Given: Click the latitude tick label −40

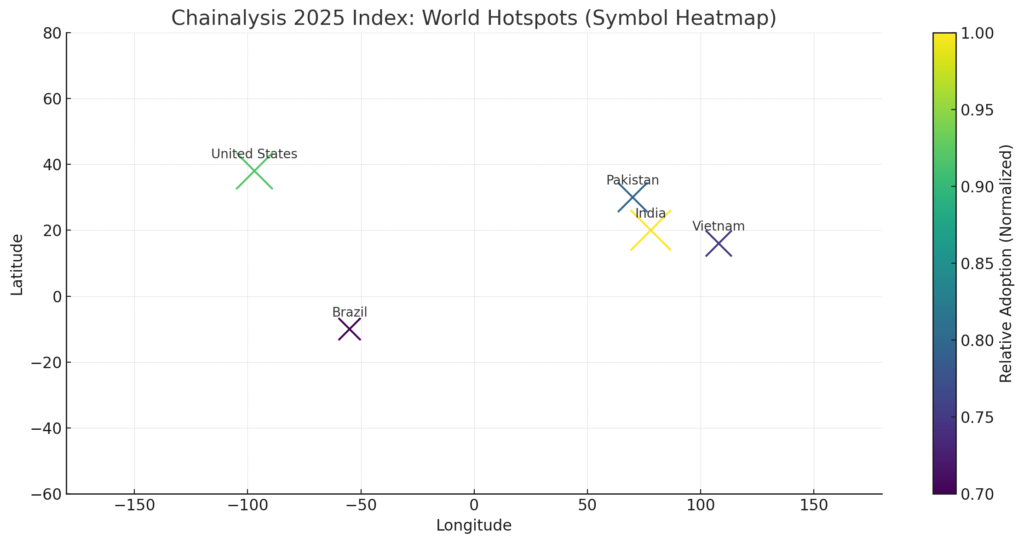Looking at the screenshot, I should (x=44, y=429).
